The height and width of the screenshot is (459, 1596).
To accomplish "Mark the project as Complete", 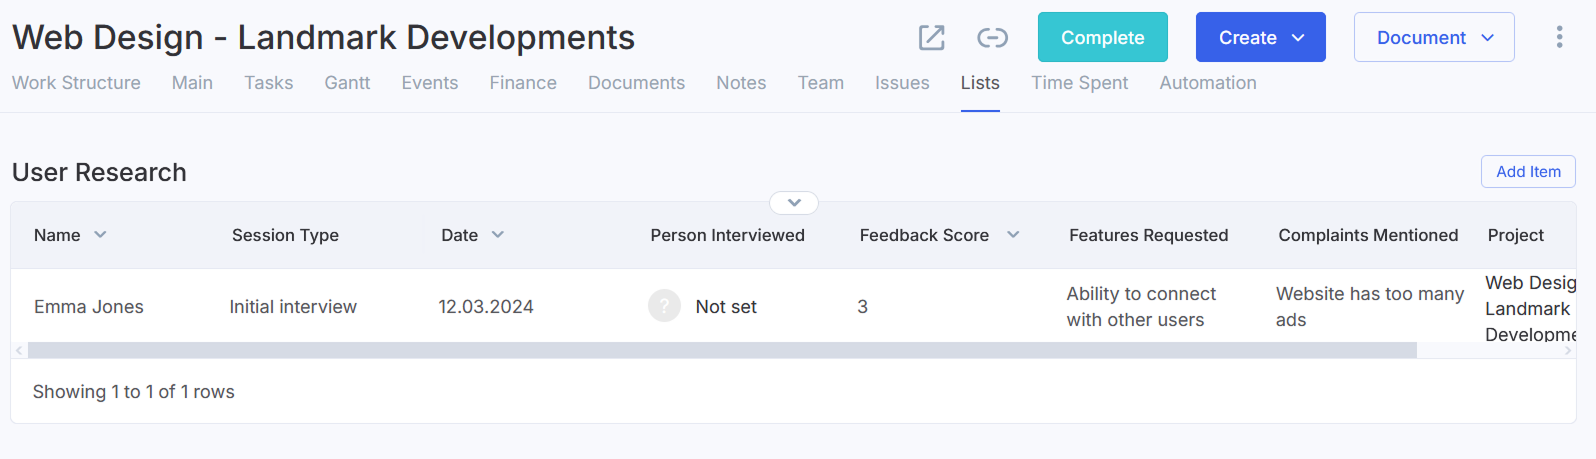I will pos(1102,37).
